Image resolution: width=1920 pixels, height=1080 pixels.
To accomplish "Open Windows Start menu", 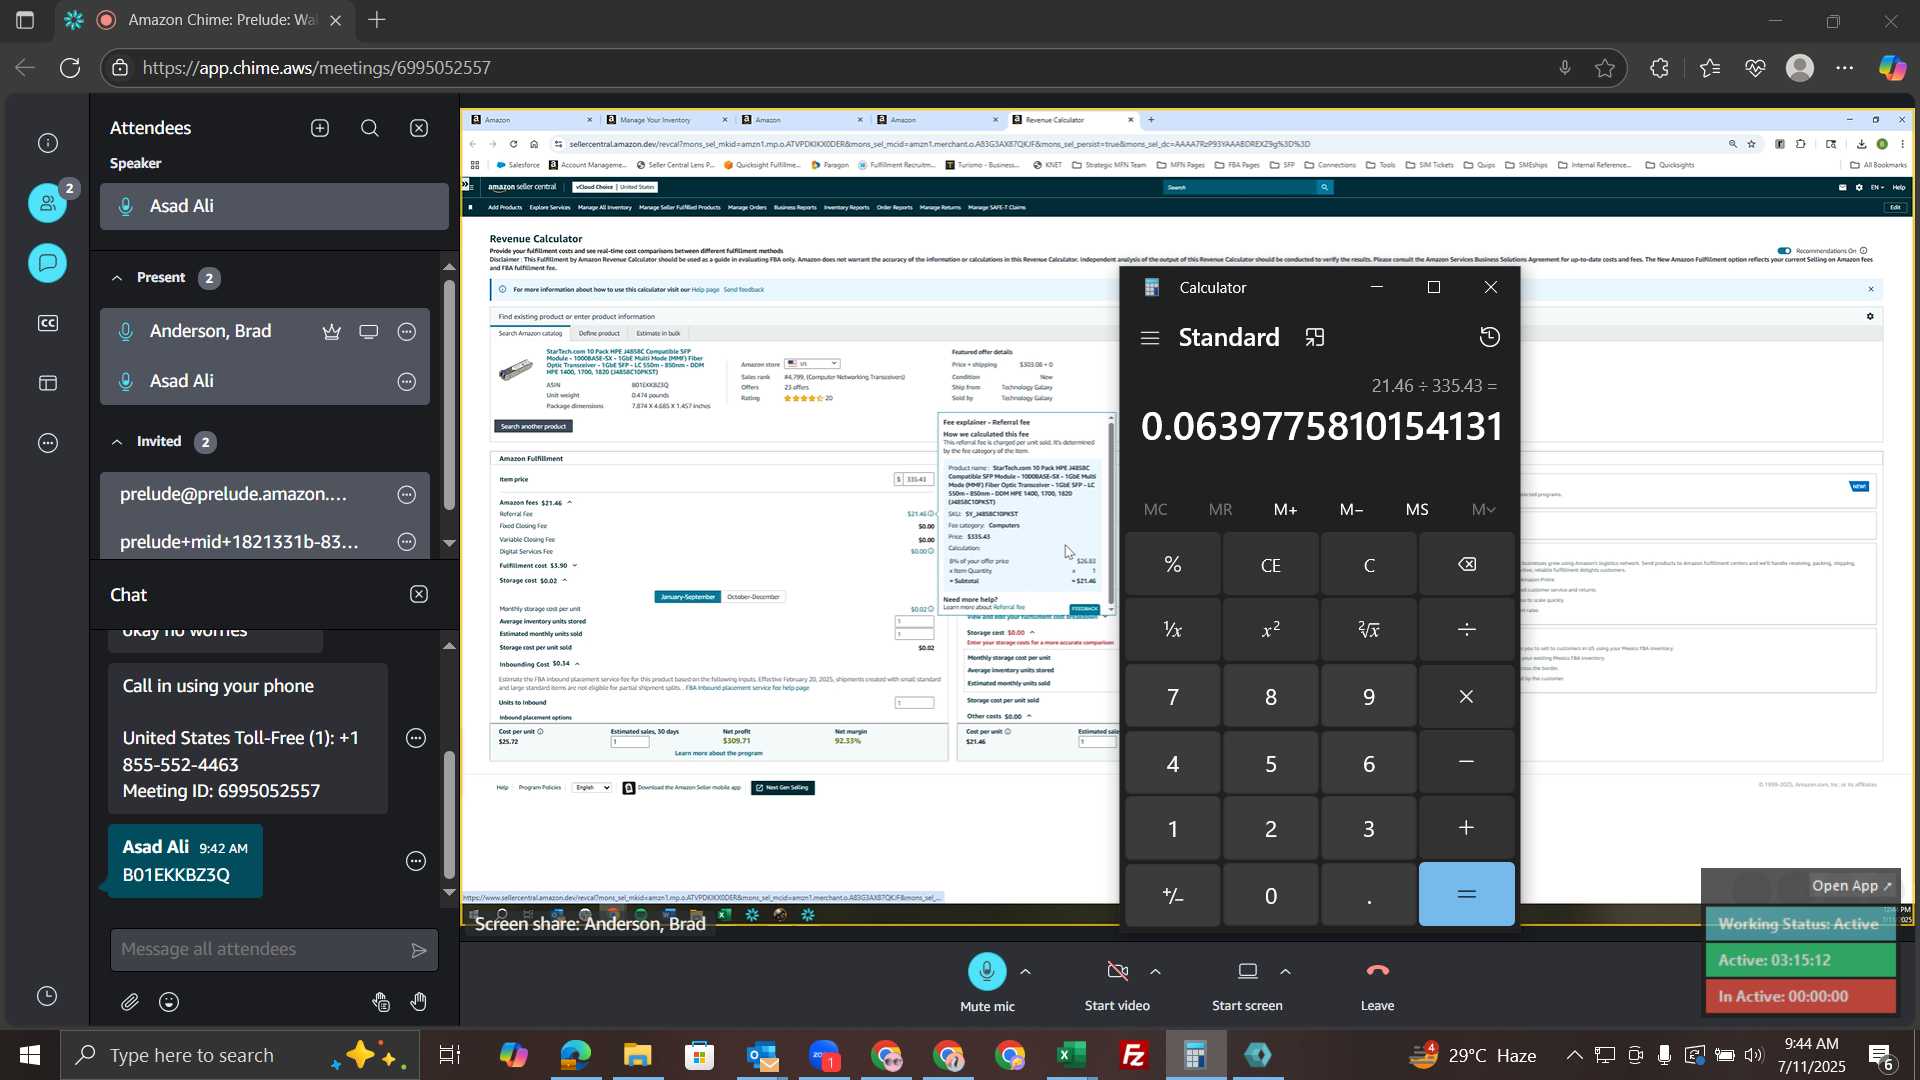I will [x=29, y=1055].
